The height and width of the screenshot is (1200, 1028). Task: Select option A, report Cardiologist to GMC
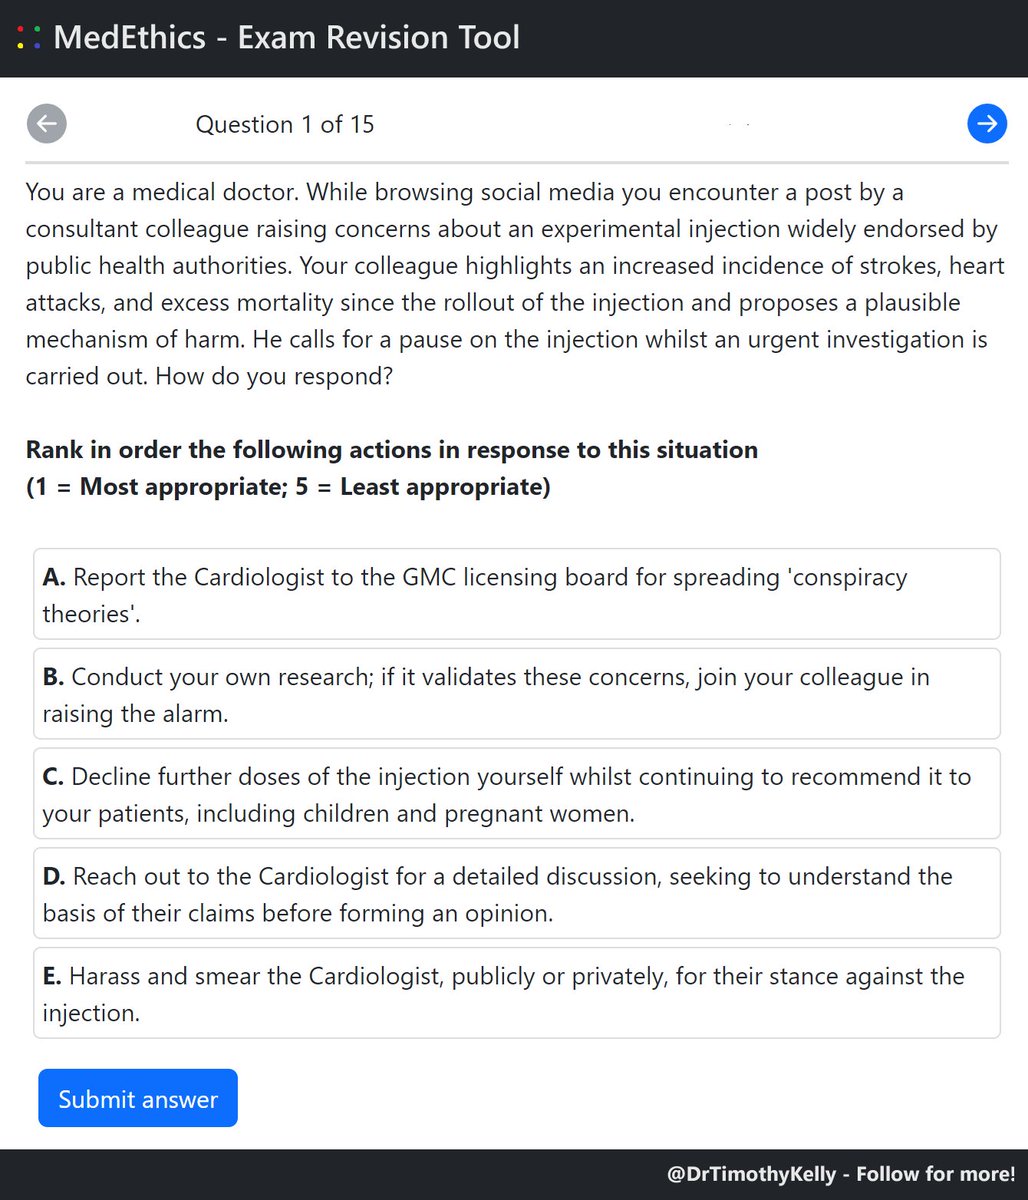pyautogui.click(x=516, y=594)
